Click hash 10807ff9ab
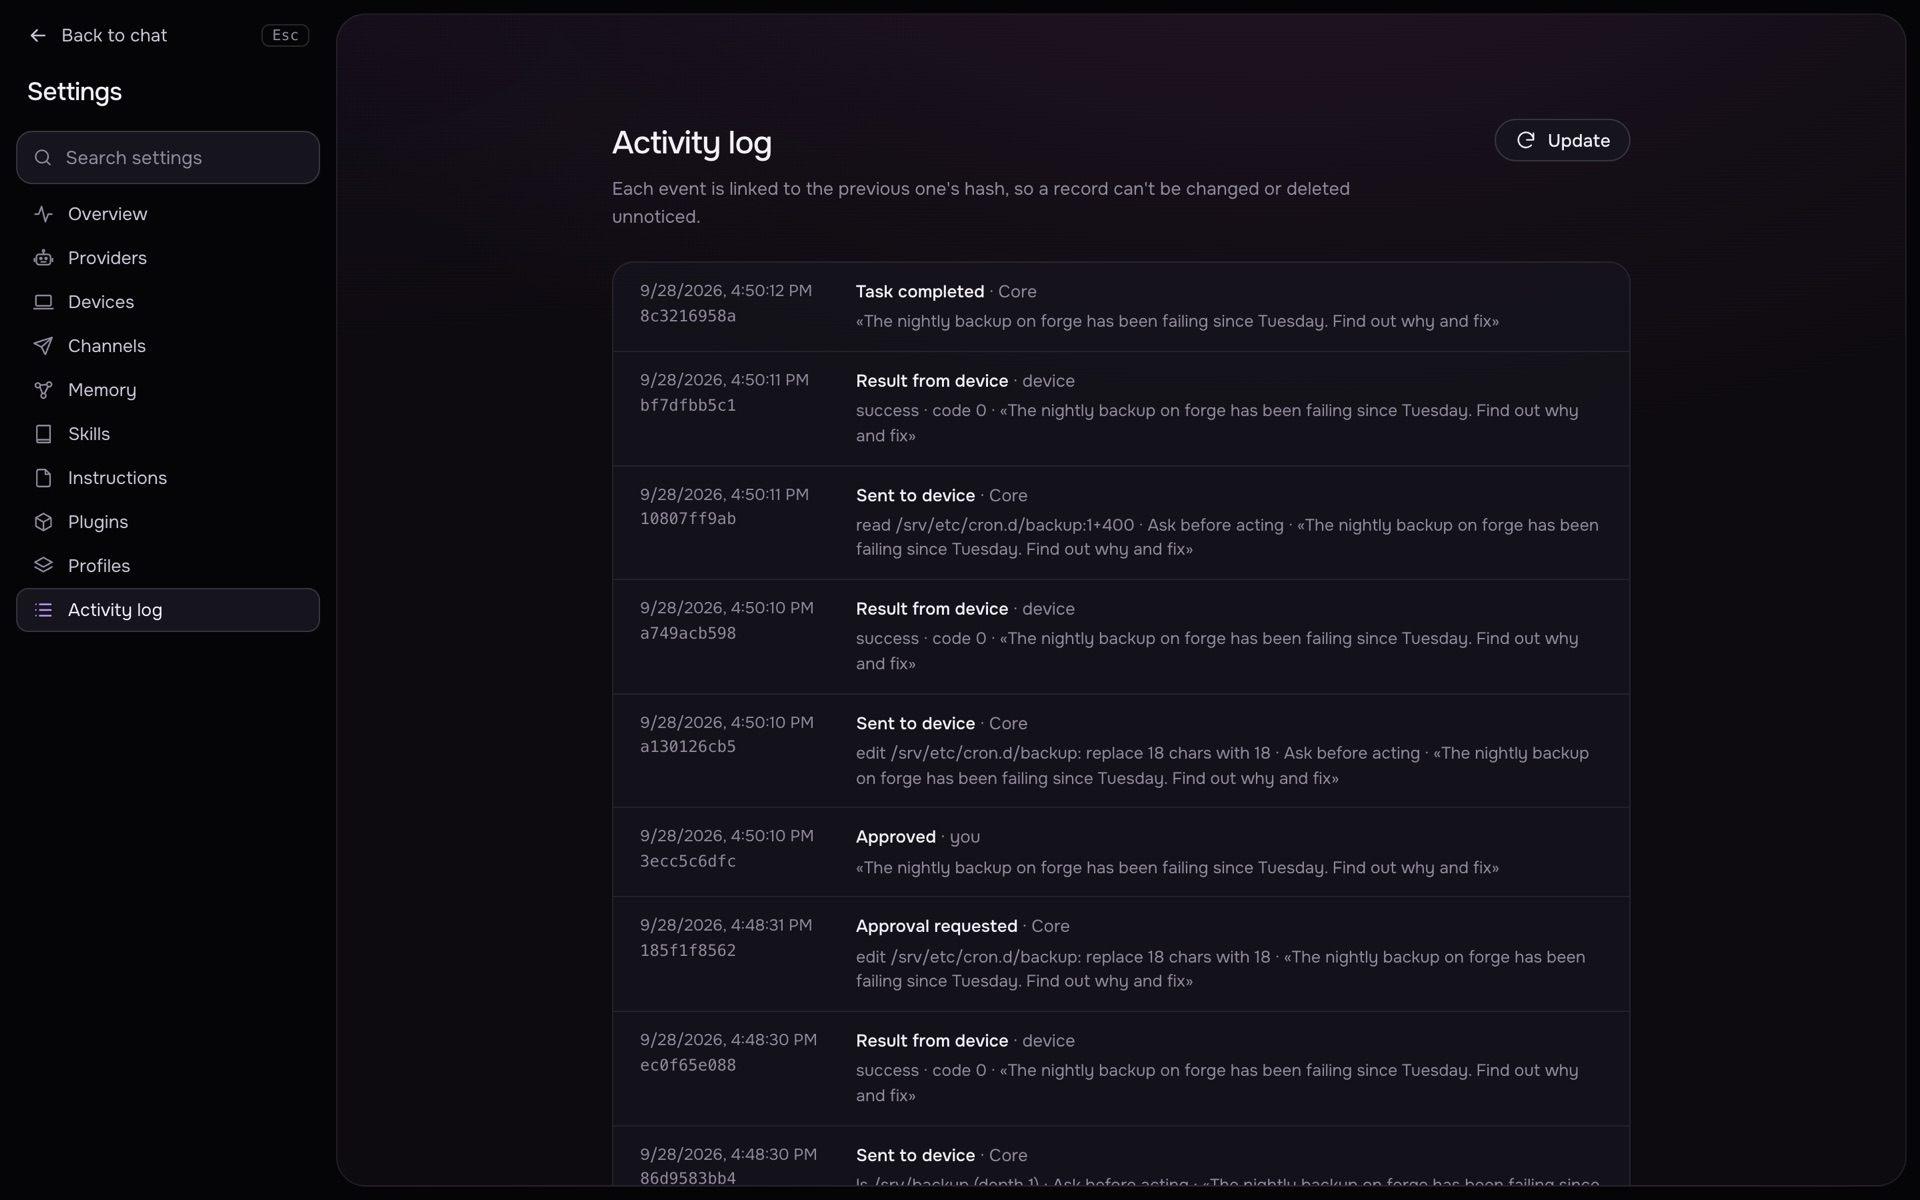 pyautogui.click(x=688, y=519)
